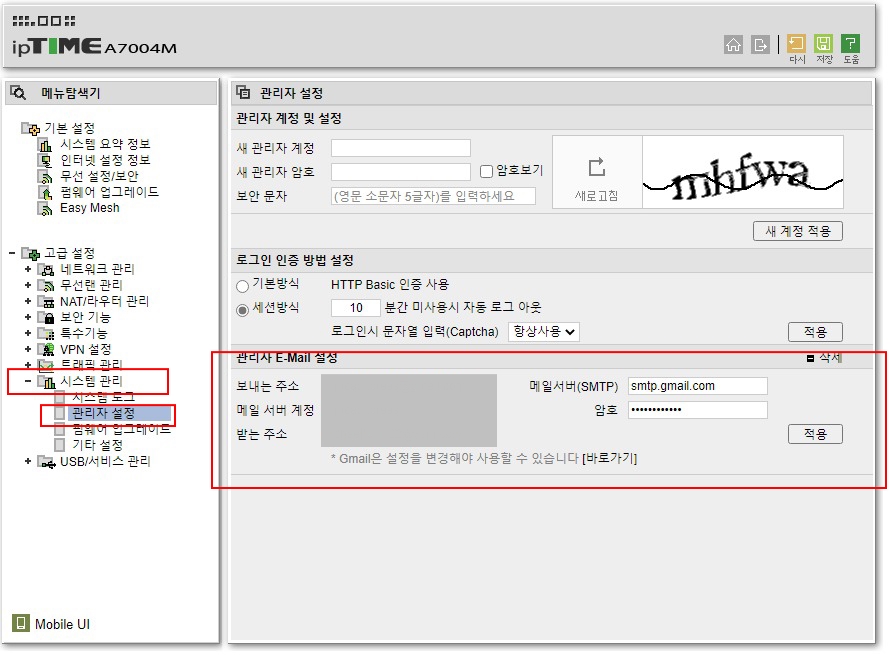
Task: Expand the USB/서비스 관리 node
Action: pos(27,461)
